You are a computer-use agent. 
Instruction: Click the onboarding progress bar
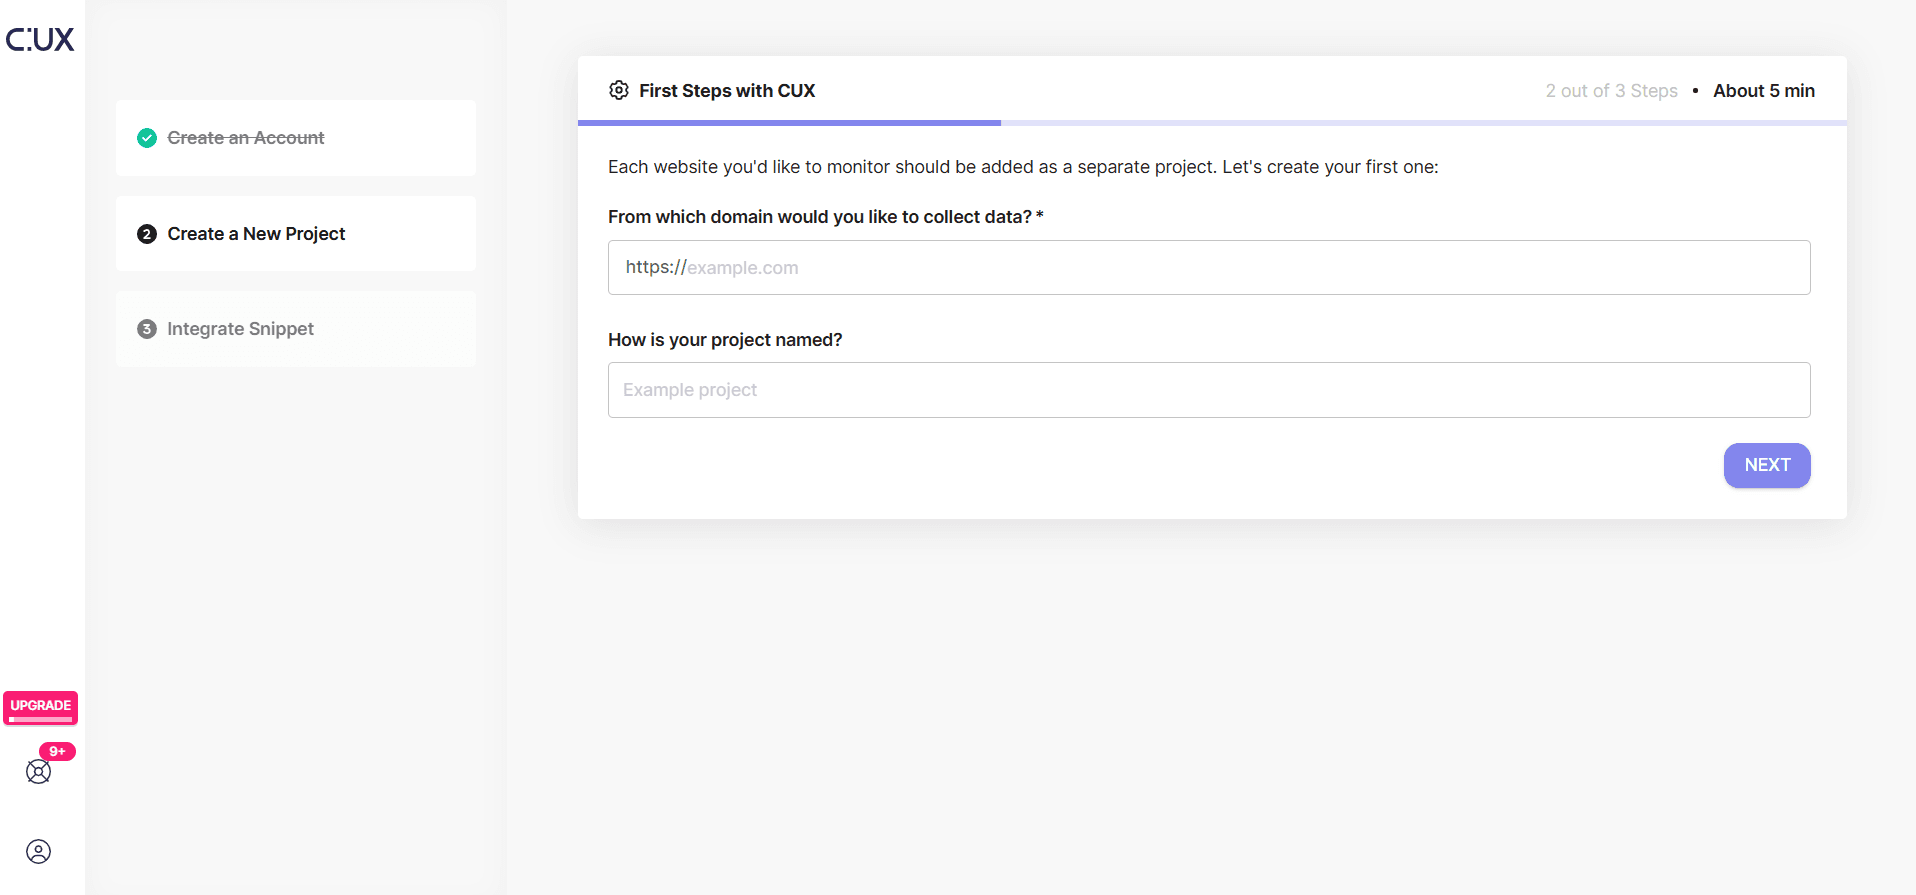coord(1212,123)
